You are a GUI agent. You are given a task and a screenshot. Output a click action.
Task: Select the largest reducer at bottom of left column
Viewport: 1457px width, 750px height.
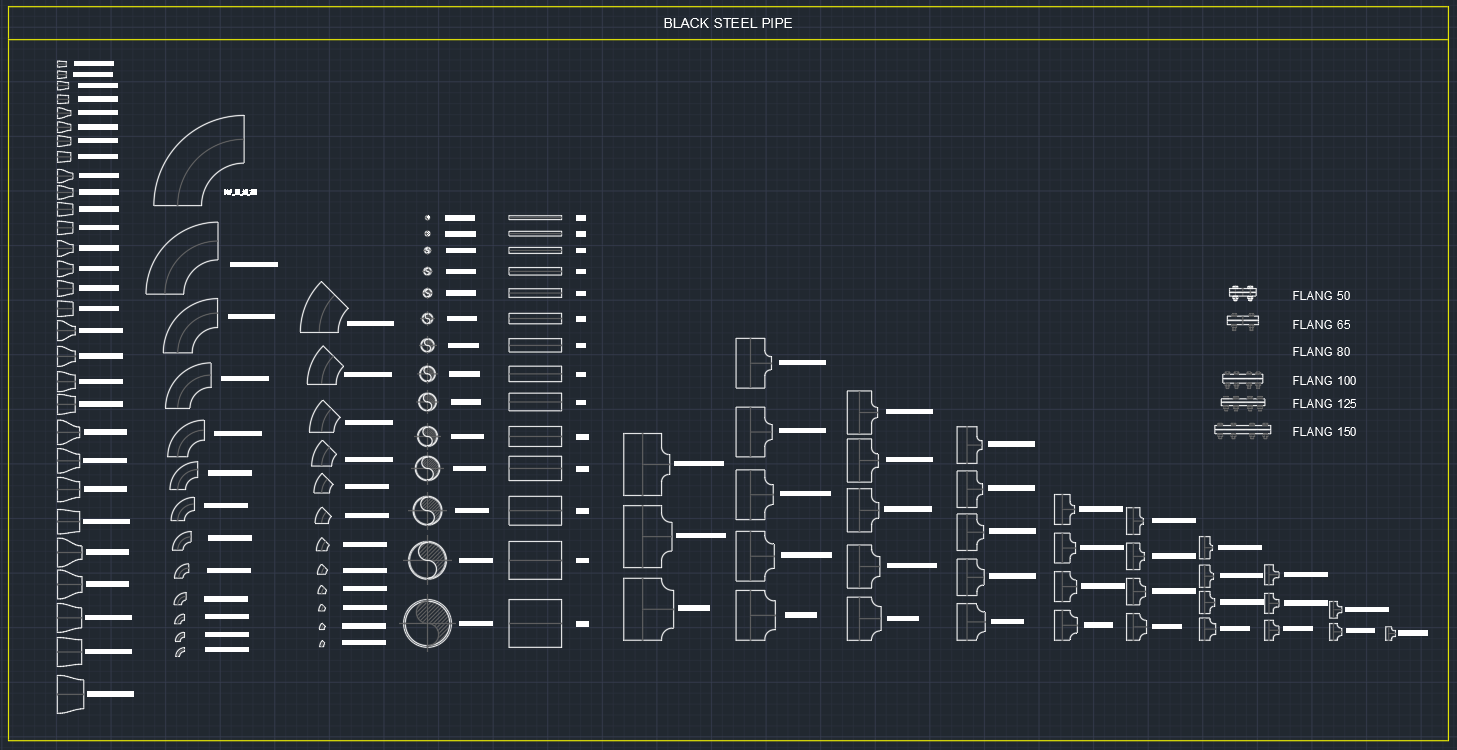[x=70, y=694]
